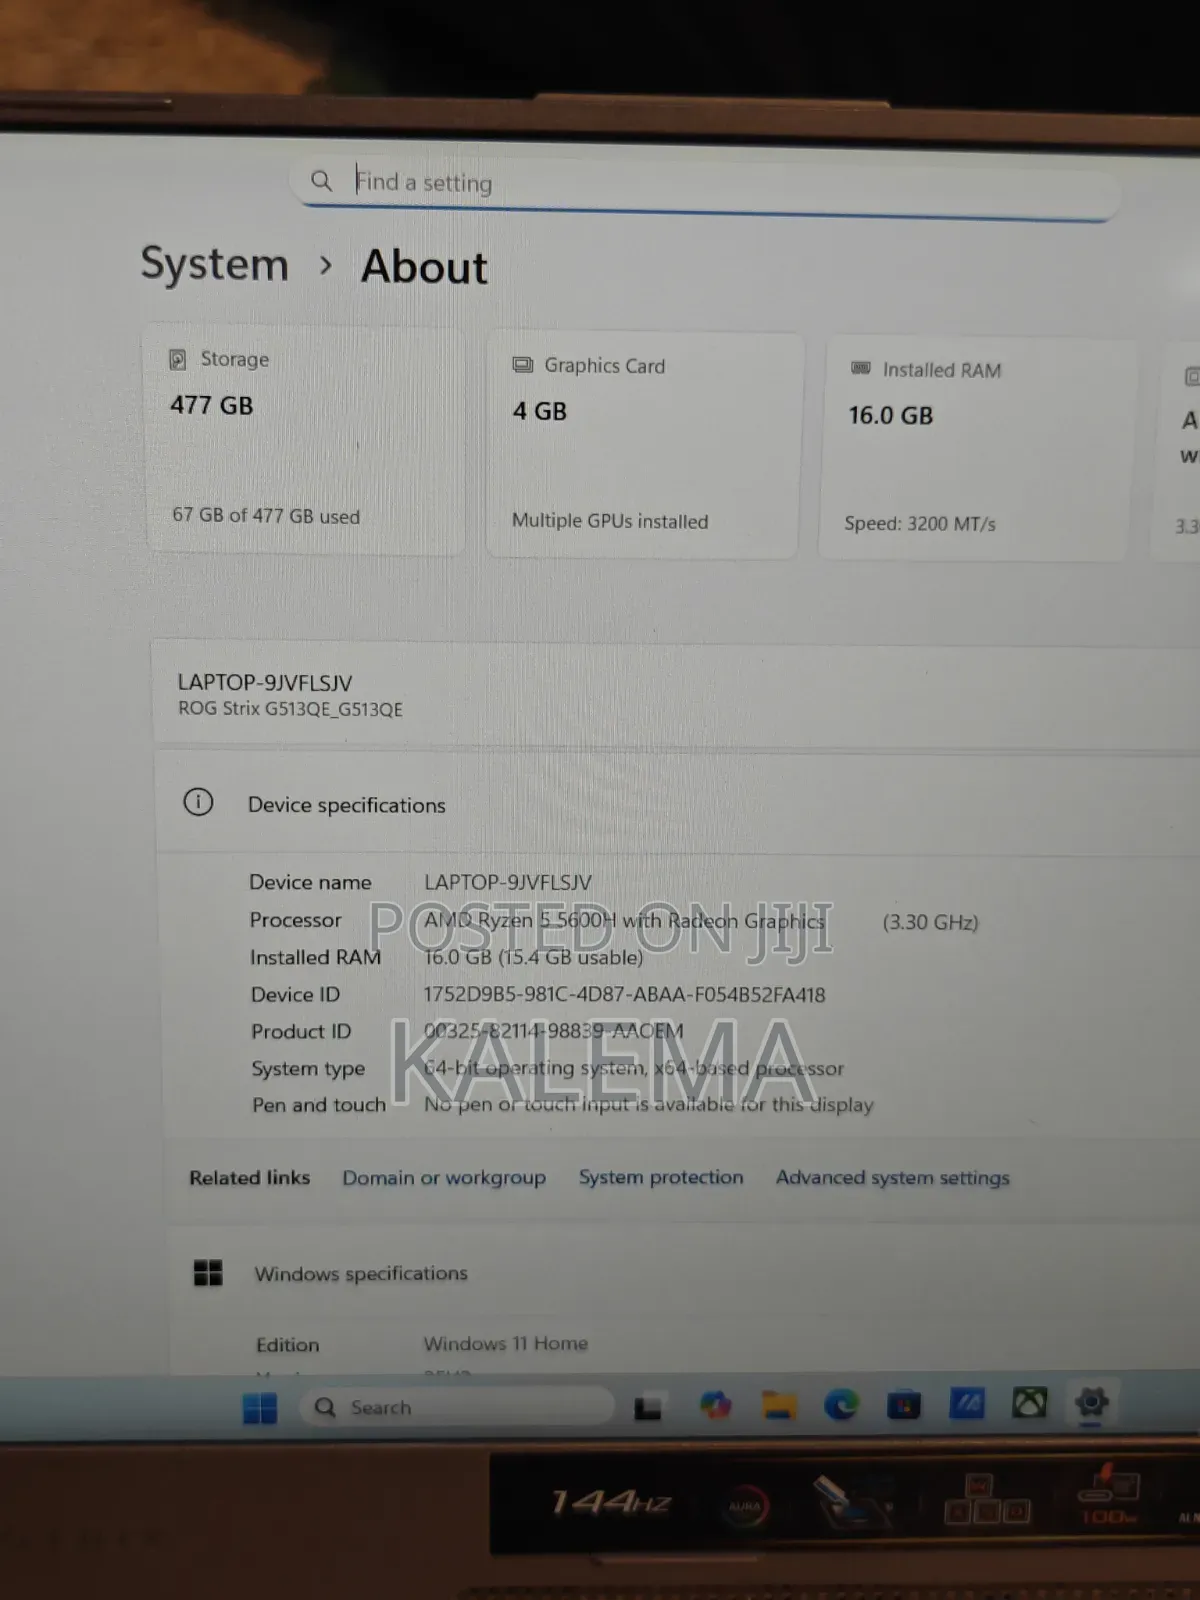Click the '16.0 GB (15.4 GB usable)' value
The height and width of the screenshot is (1600, 1200).
click(x=534, y=957)
